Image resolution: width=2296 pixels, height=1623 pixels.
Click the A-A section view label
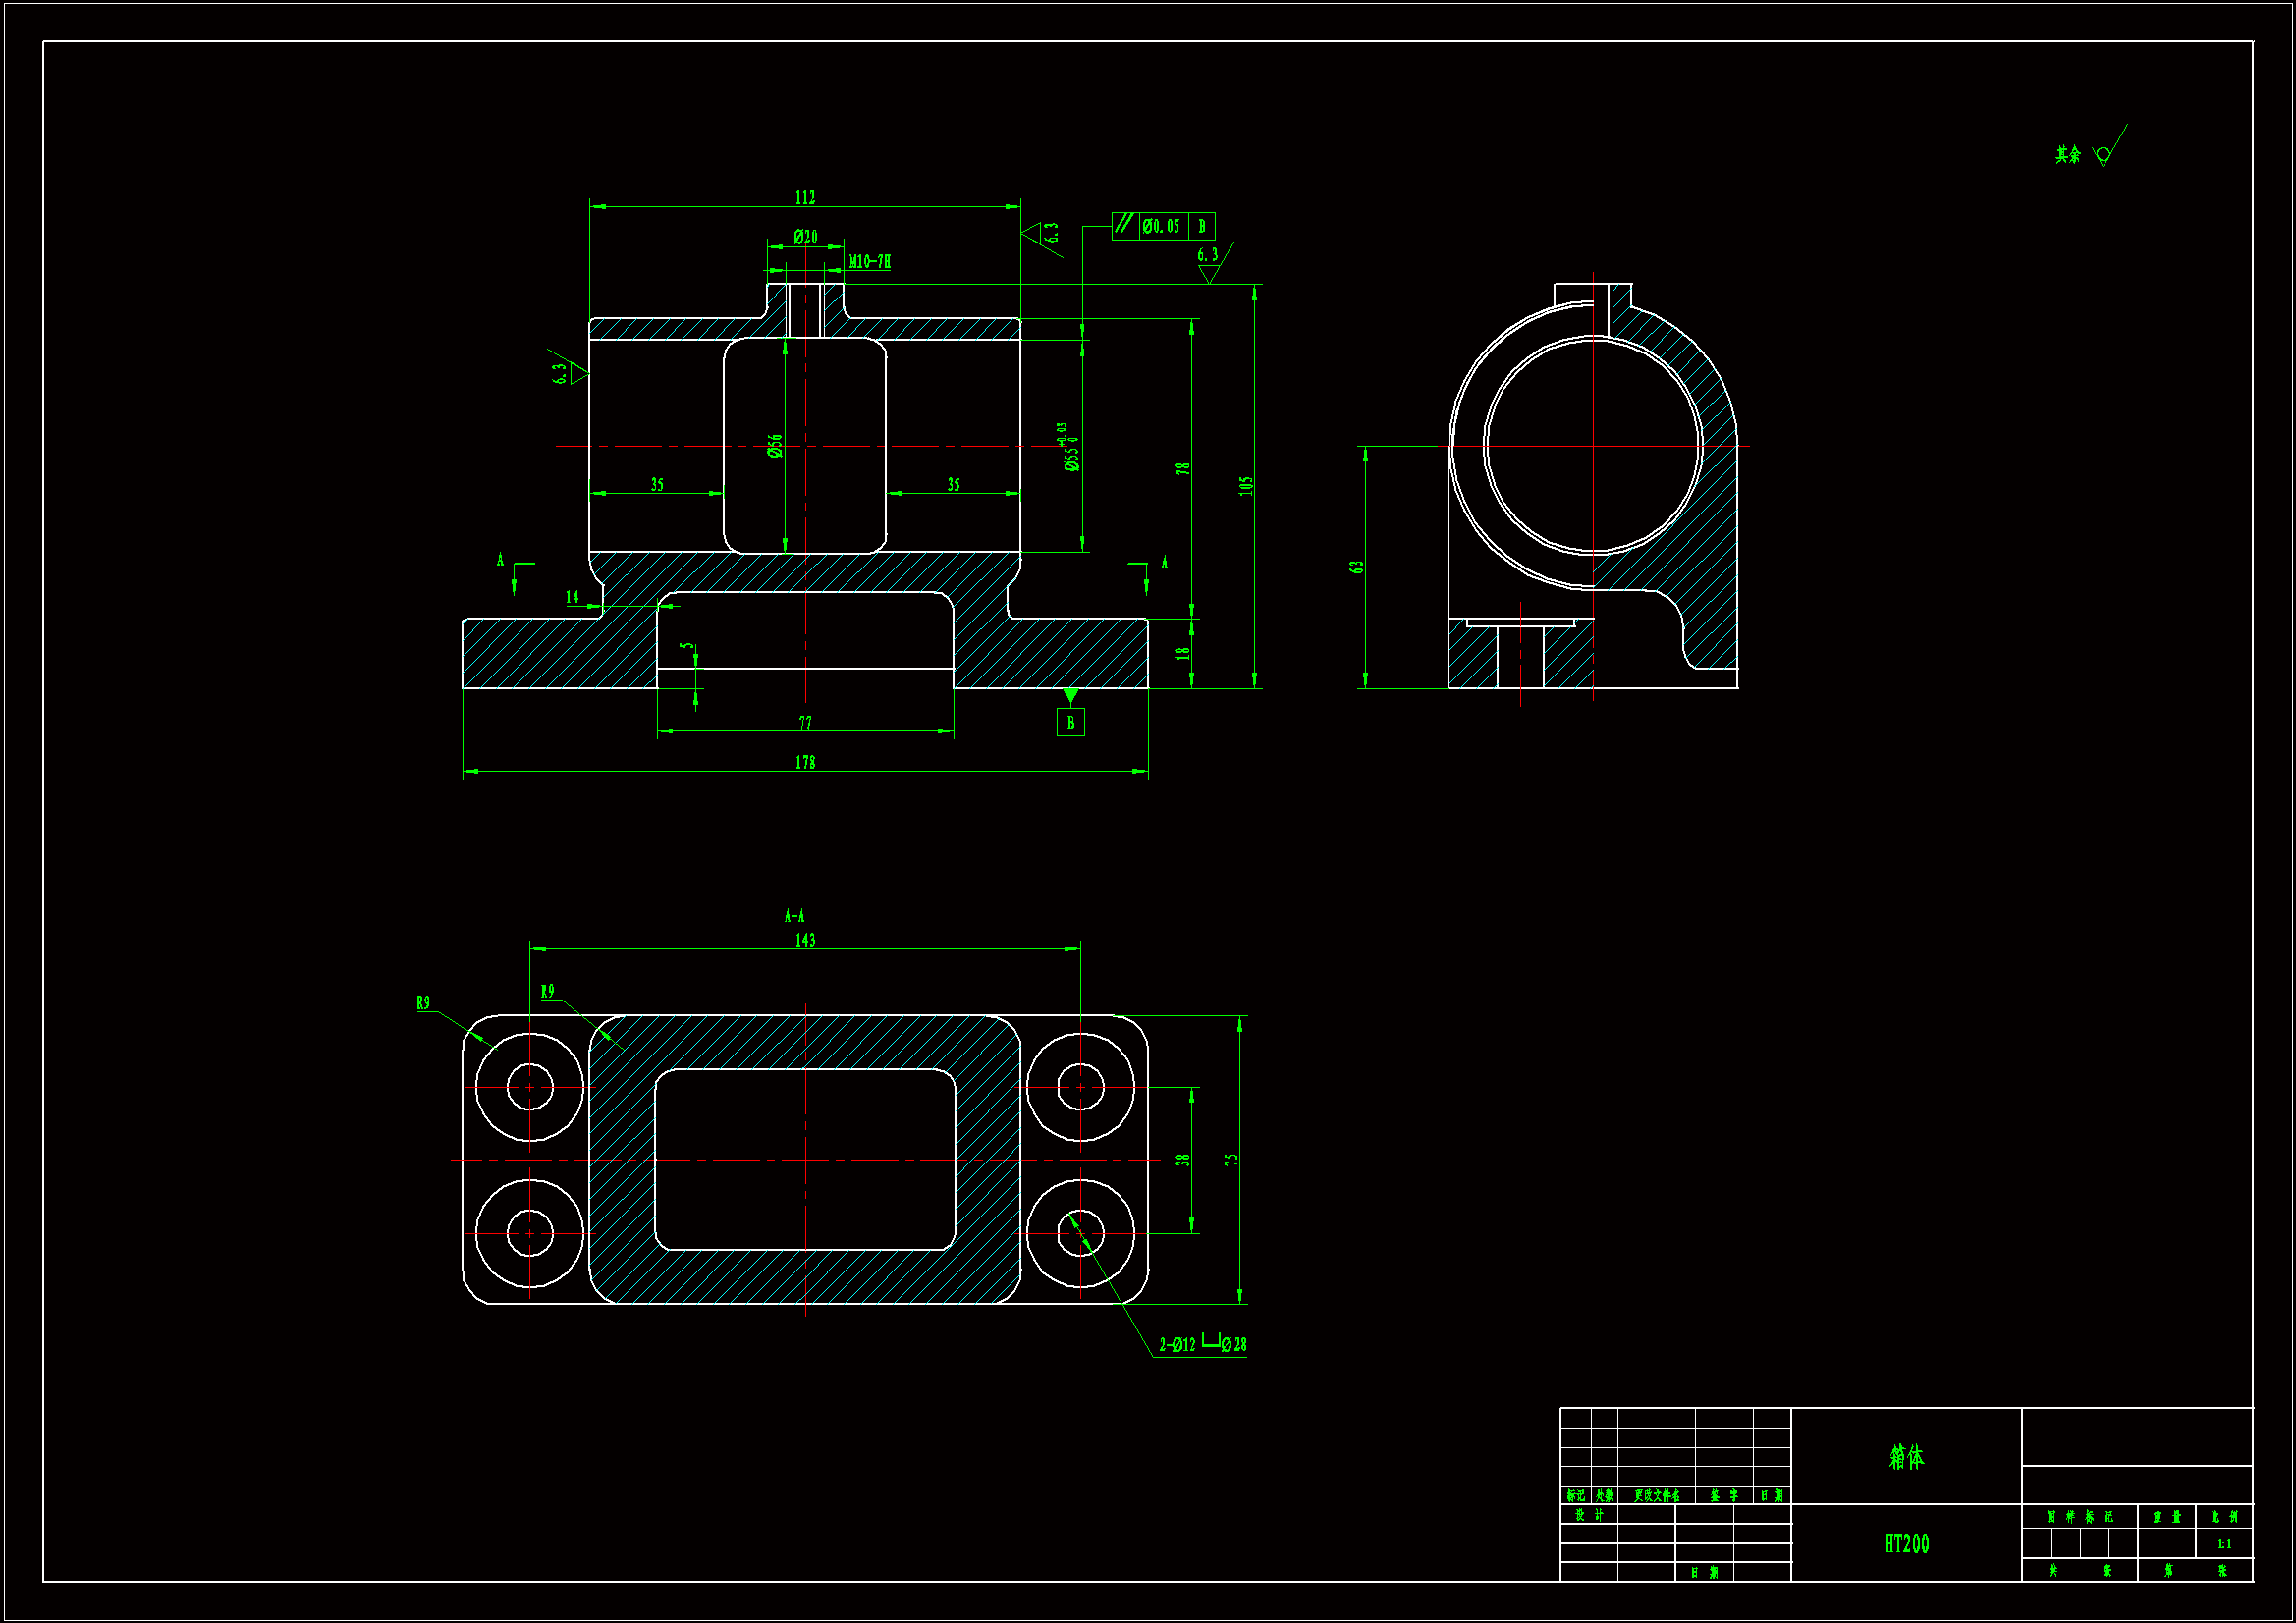point(794,916)
